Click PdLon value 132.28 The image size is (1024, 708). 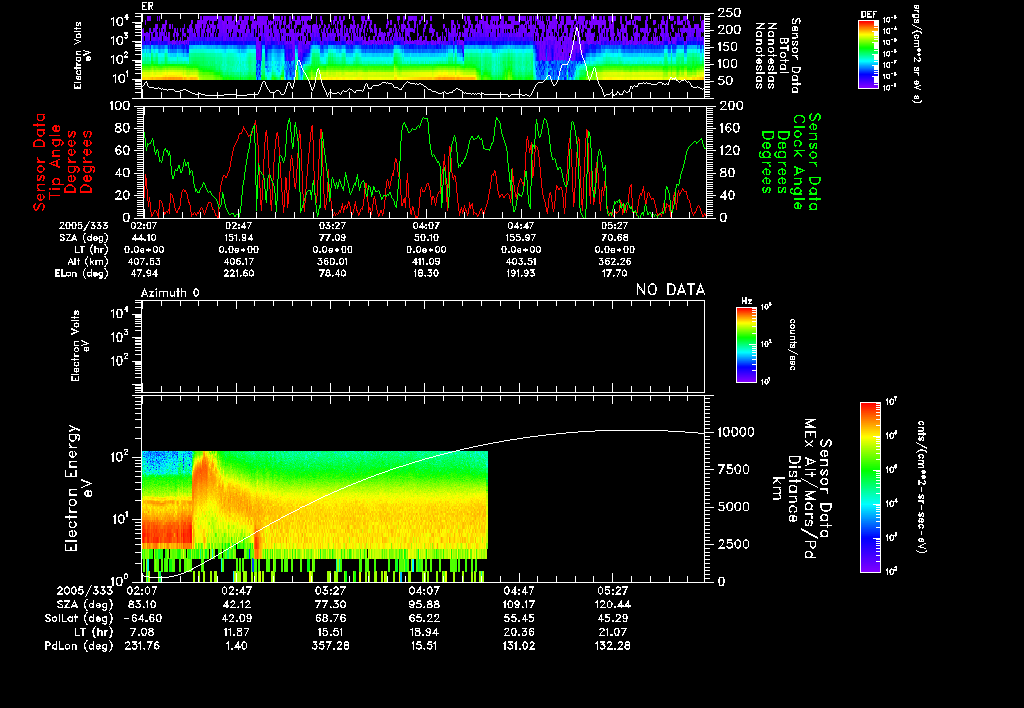coord(613,645)
